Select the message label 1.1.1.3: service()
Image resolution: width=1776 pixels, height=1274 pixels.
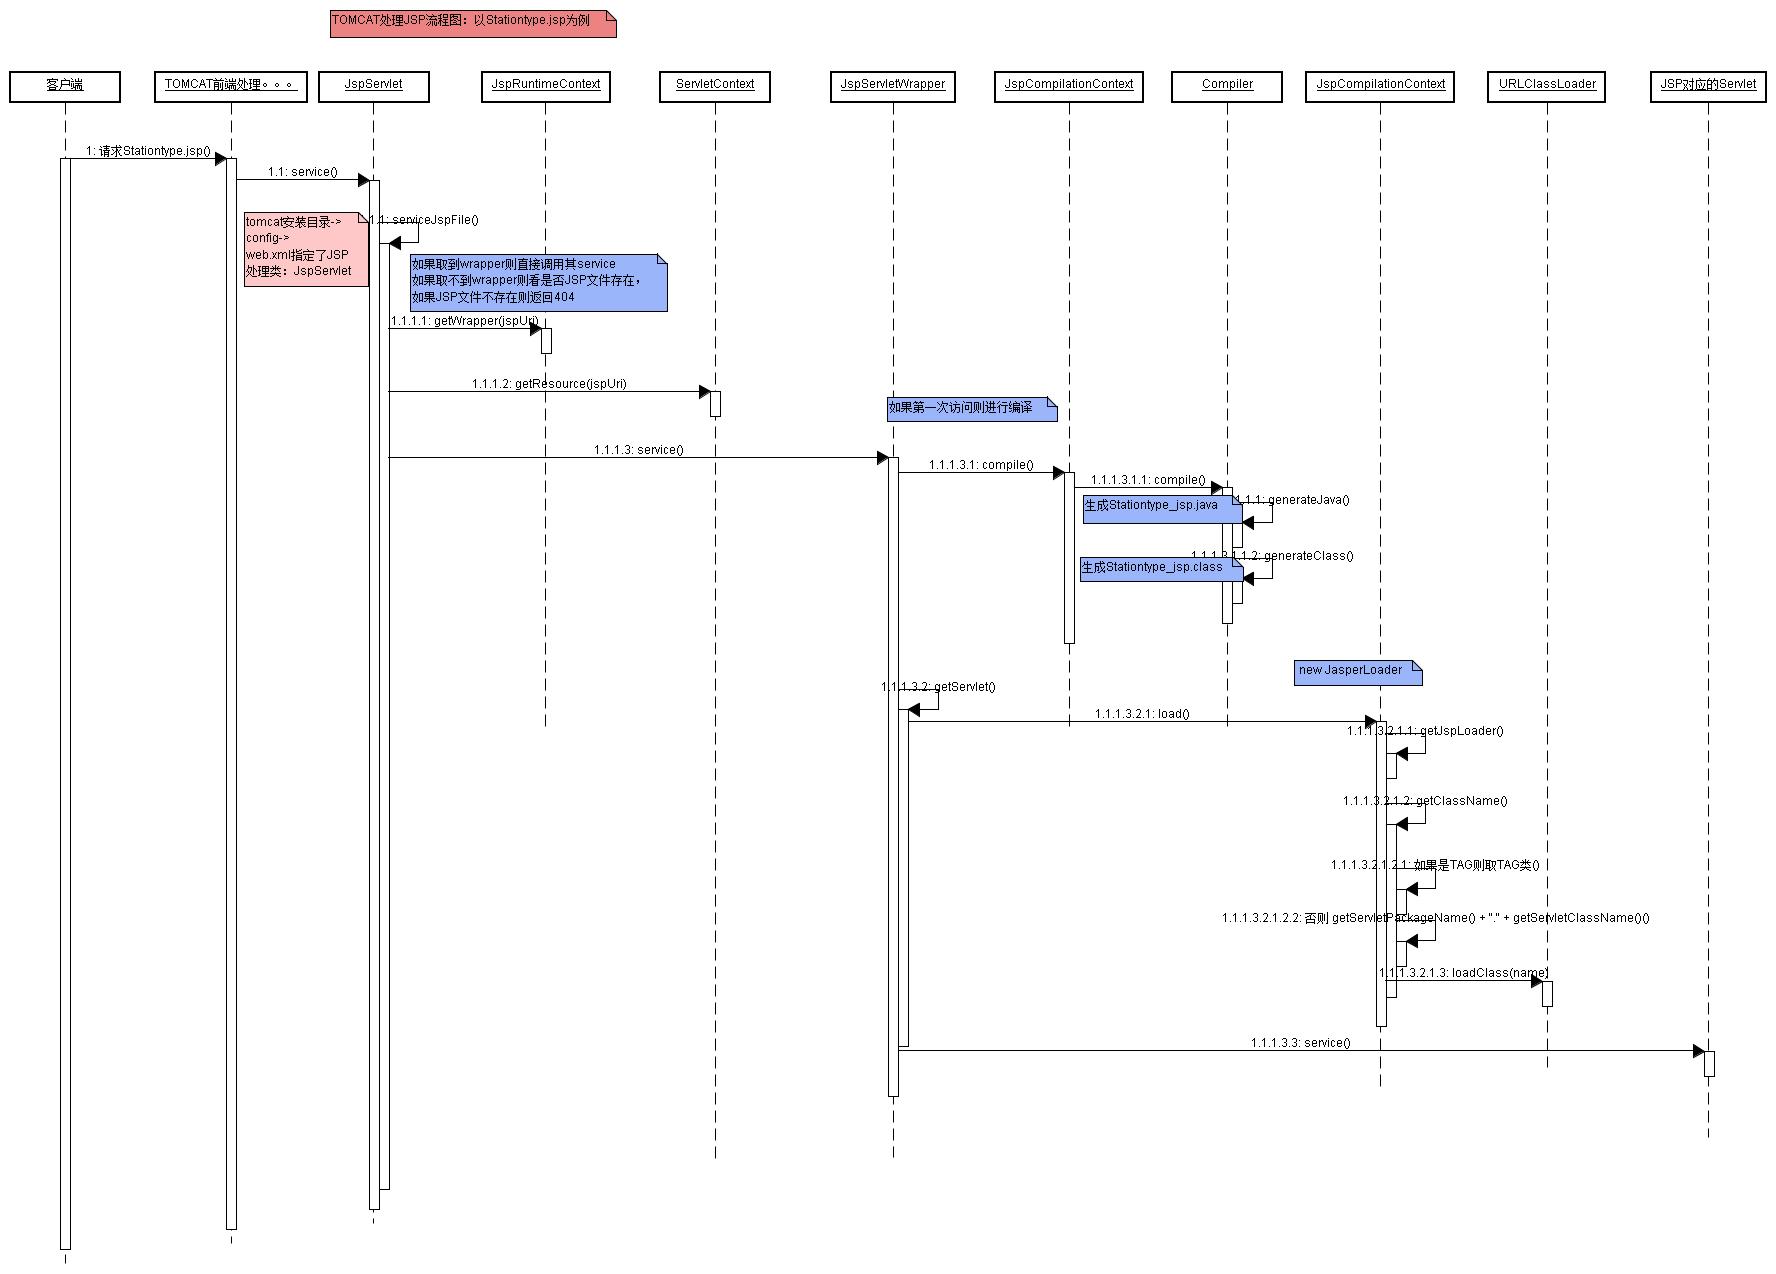(638, 450)
